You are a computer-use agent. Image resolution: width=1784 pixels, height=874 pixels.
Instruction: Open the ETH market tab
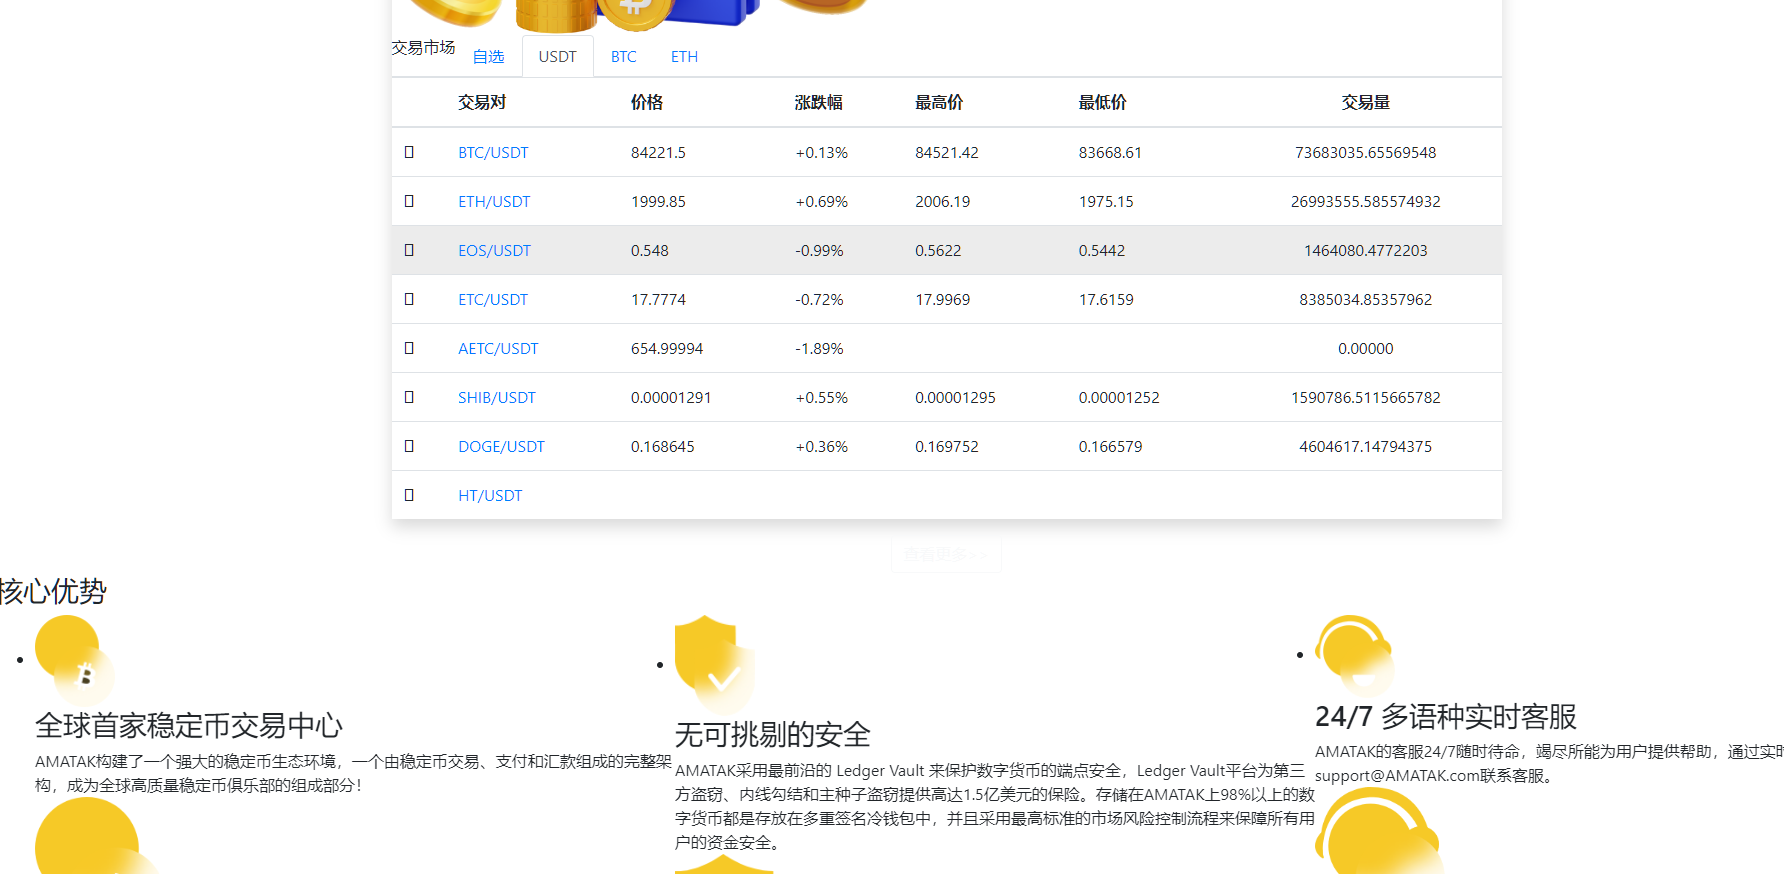pos(684,57)
